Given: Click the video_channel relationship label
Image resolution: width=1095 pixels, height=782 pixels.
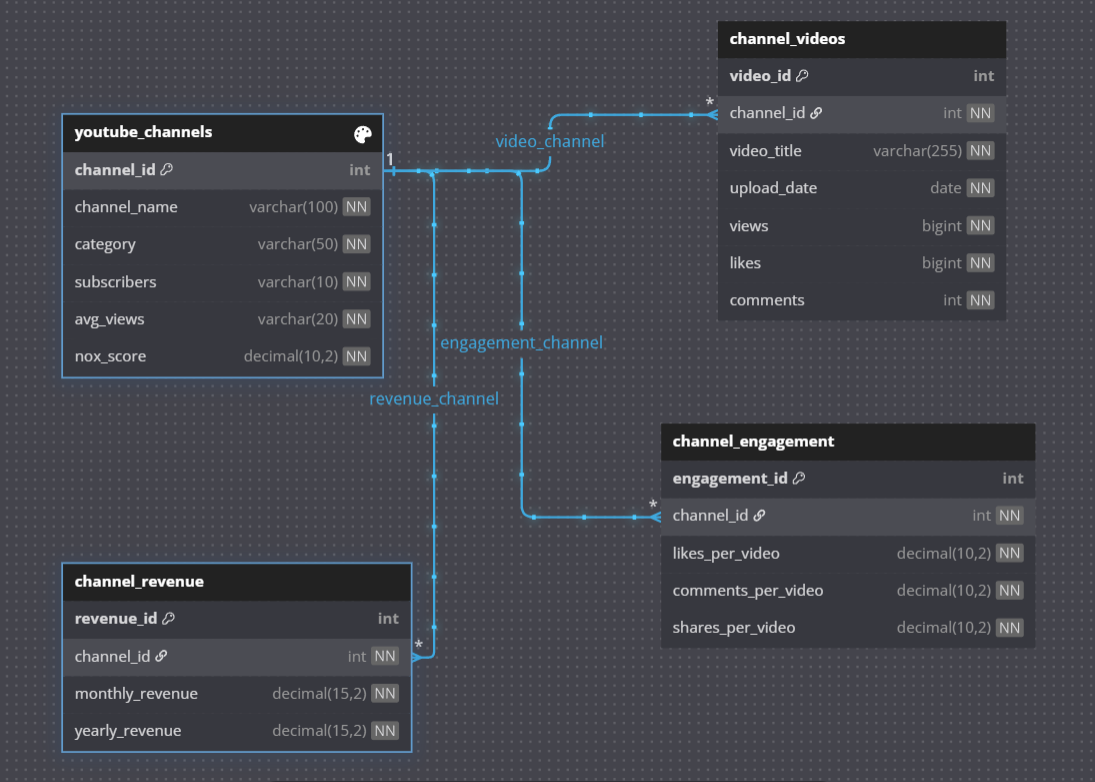Looking at the screenshot, I should [x=550, y=142].
